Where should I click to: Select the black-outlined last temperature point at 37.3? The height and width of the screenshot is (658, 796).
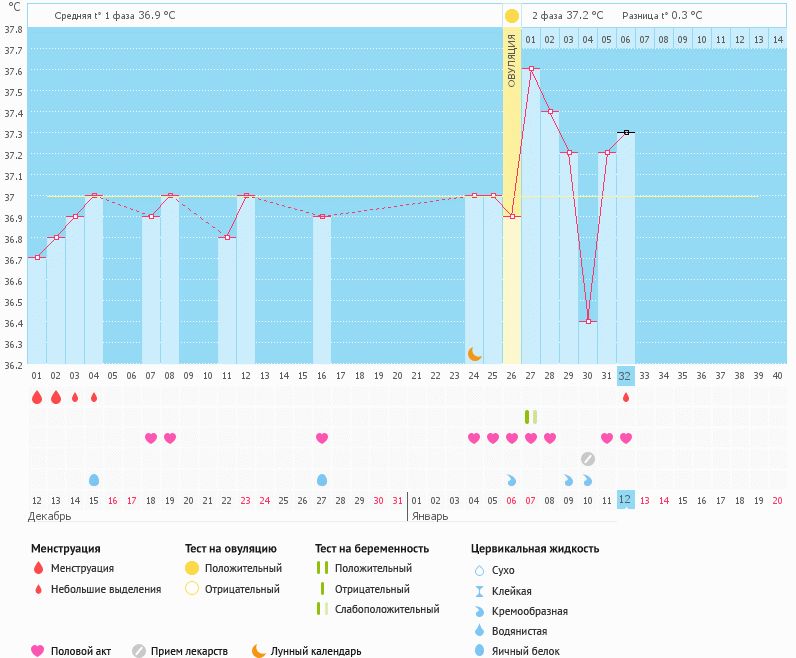[626, 132]
